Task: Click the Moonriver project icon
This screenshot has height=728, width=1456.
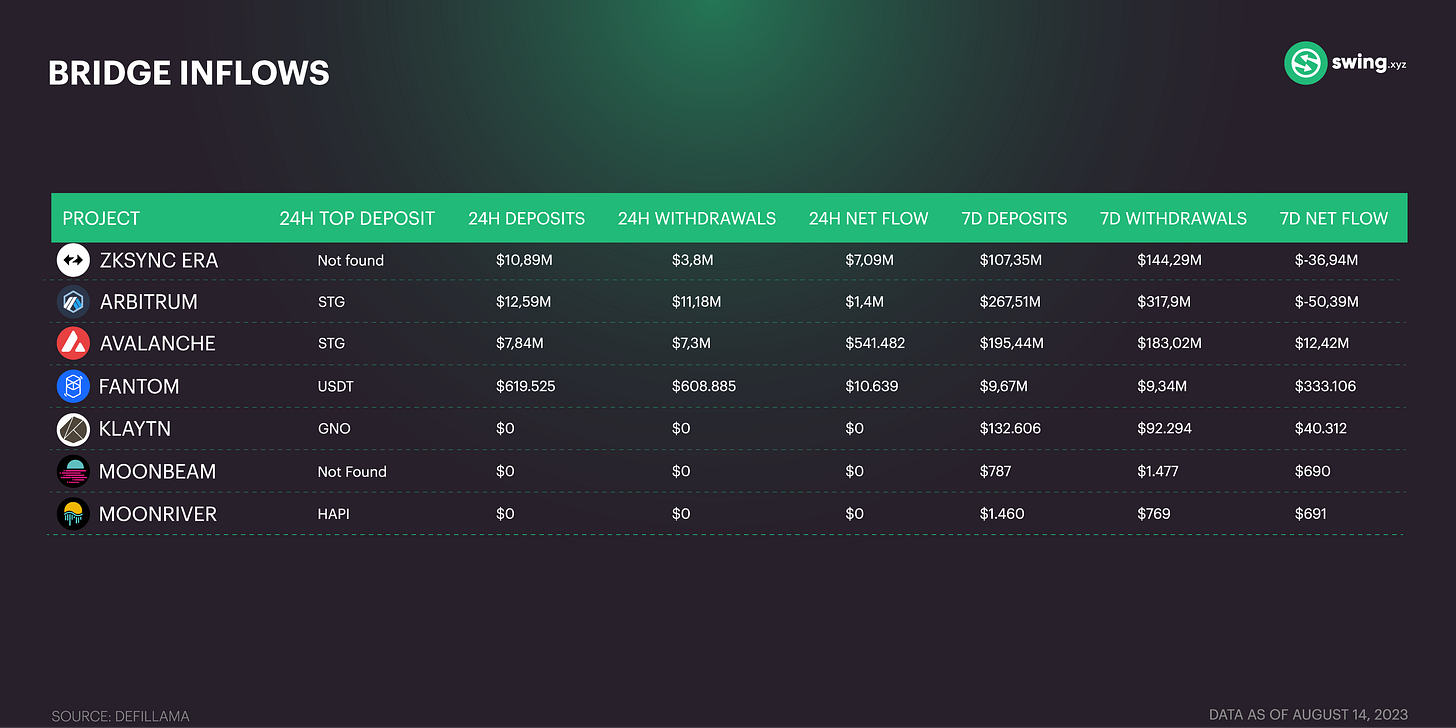Action: (74, 514)
